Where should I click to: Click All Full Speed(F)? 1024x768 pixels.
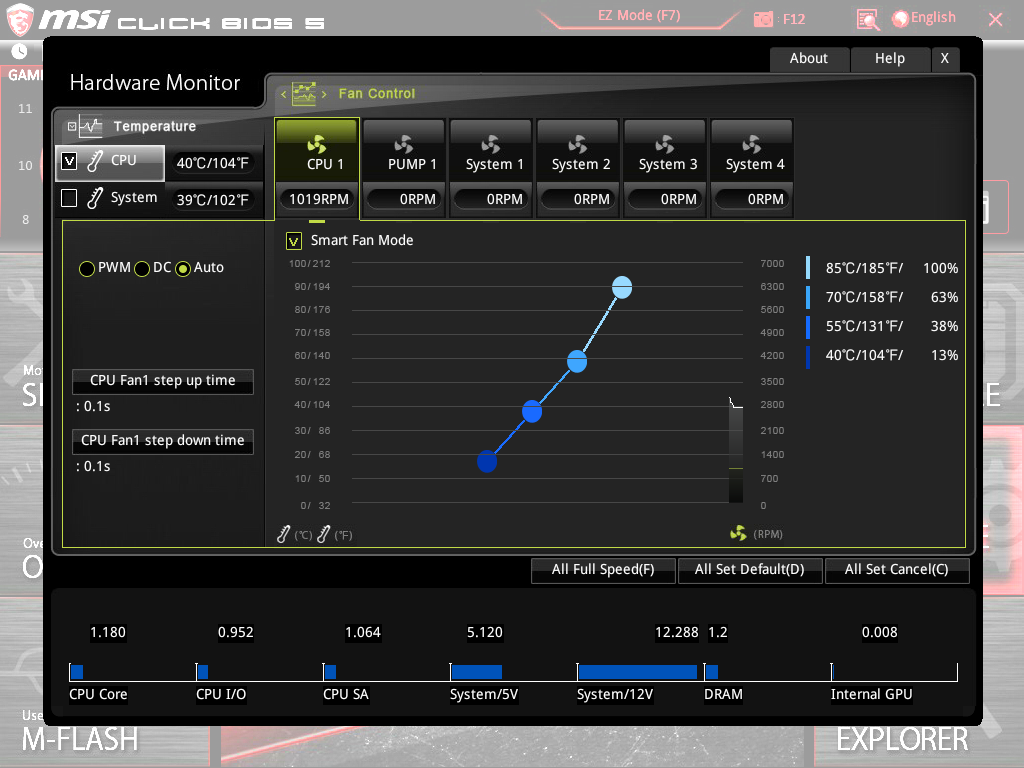pos(603,569)
